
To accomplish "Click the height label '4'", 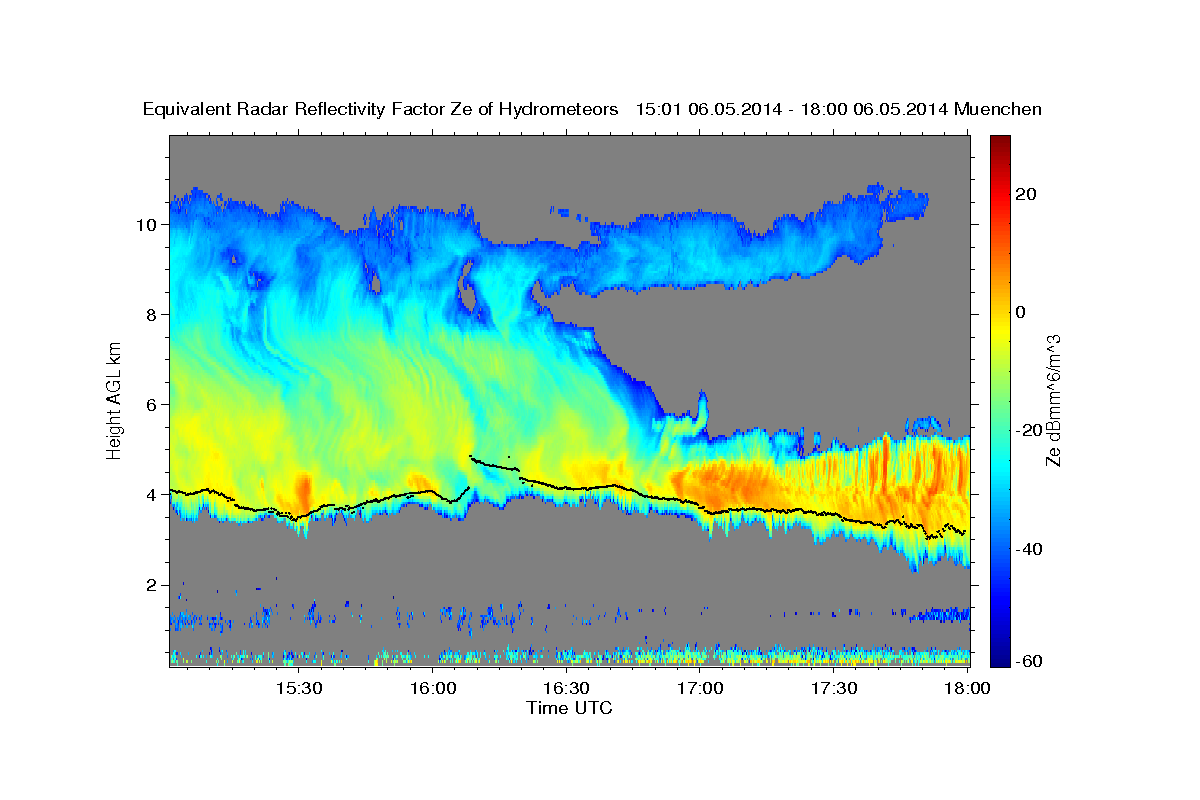I will click(152, 495).
